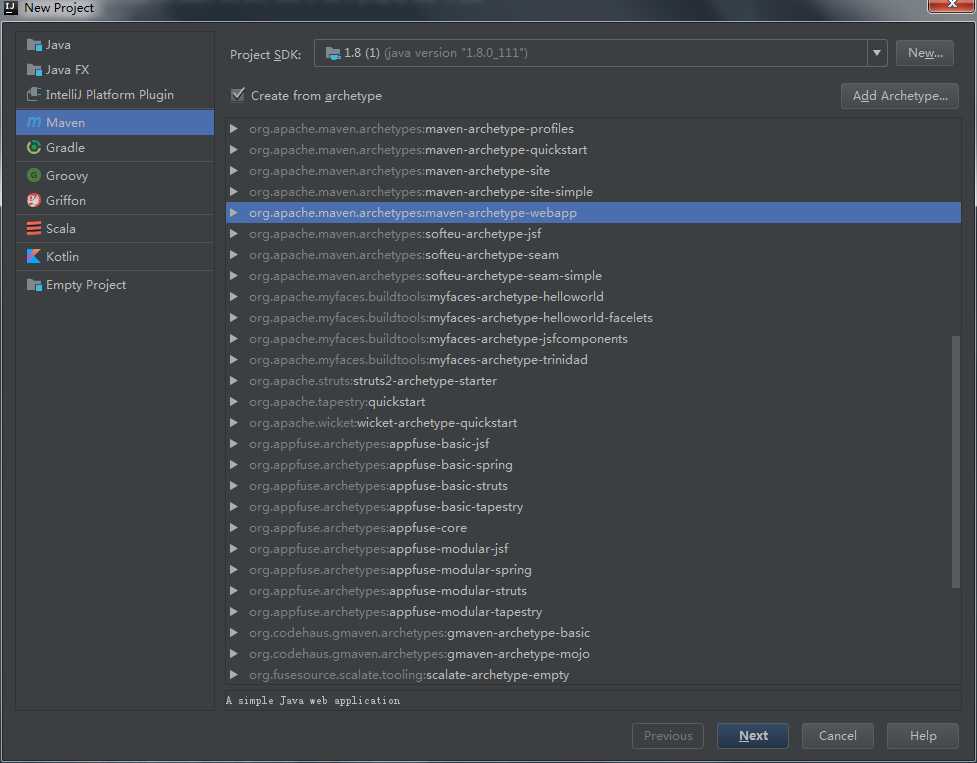Select appfuse-basic-tapestry archetype row

(593, 506)
